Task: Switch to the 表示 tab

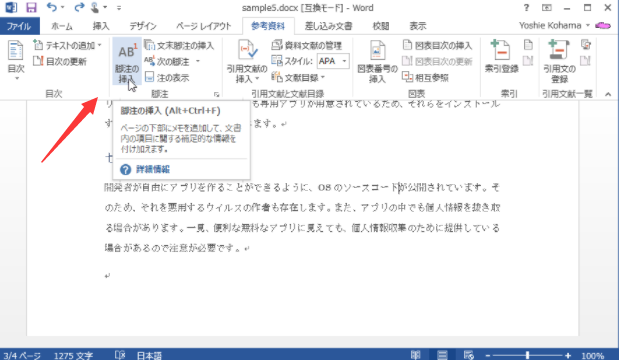Action: [418, 26]
